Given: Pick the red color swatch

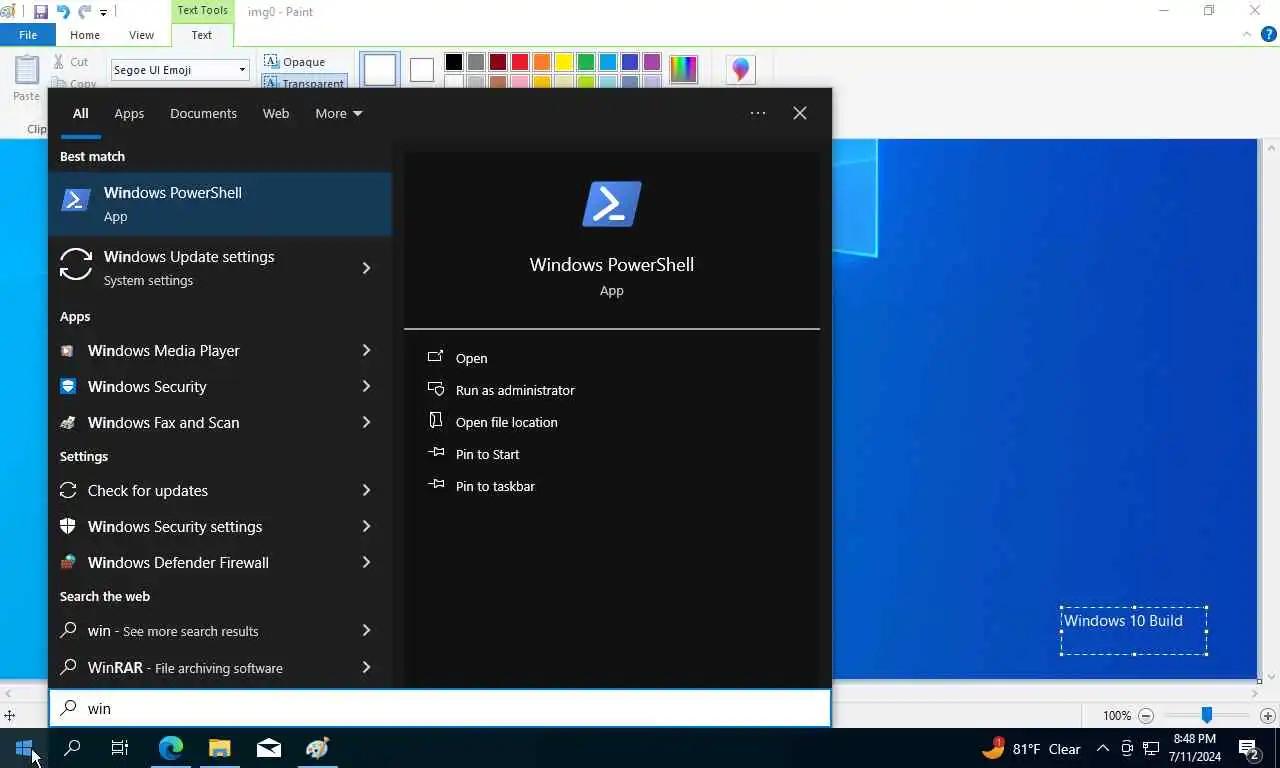Looking at the screenshot, I should (520, 63).
